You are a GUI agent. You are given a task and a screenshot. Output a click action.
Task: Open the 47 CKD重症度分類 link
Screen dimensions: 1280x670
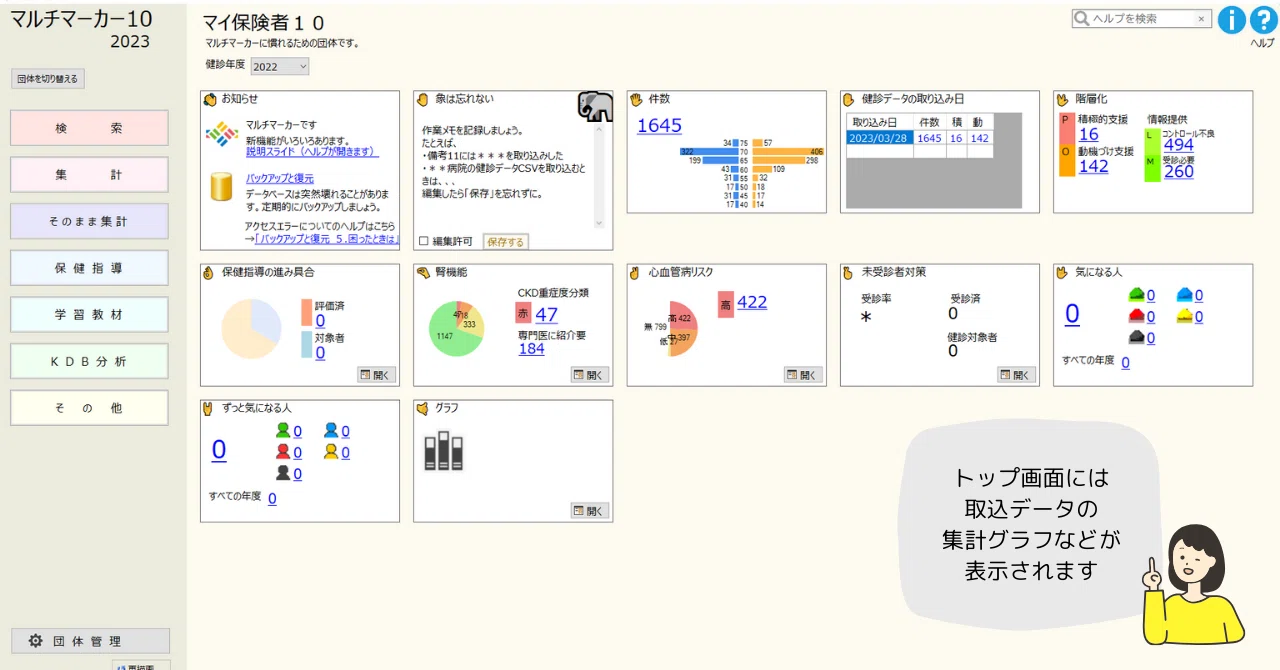pos(547,315)
